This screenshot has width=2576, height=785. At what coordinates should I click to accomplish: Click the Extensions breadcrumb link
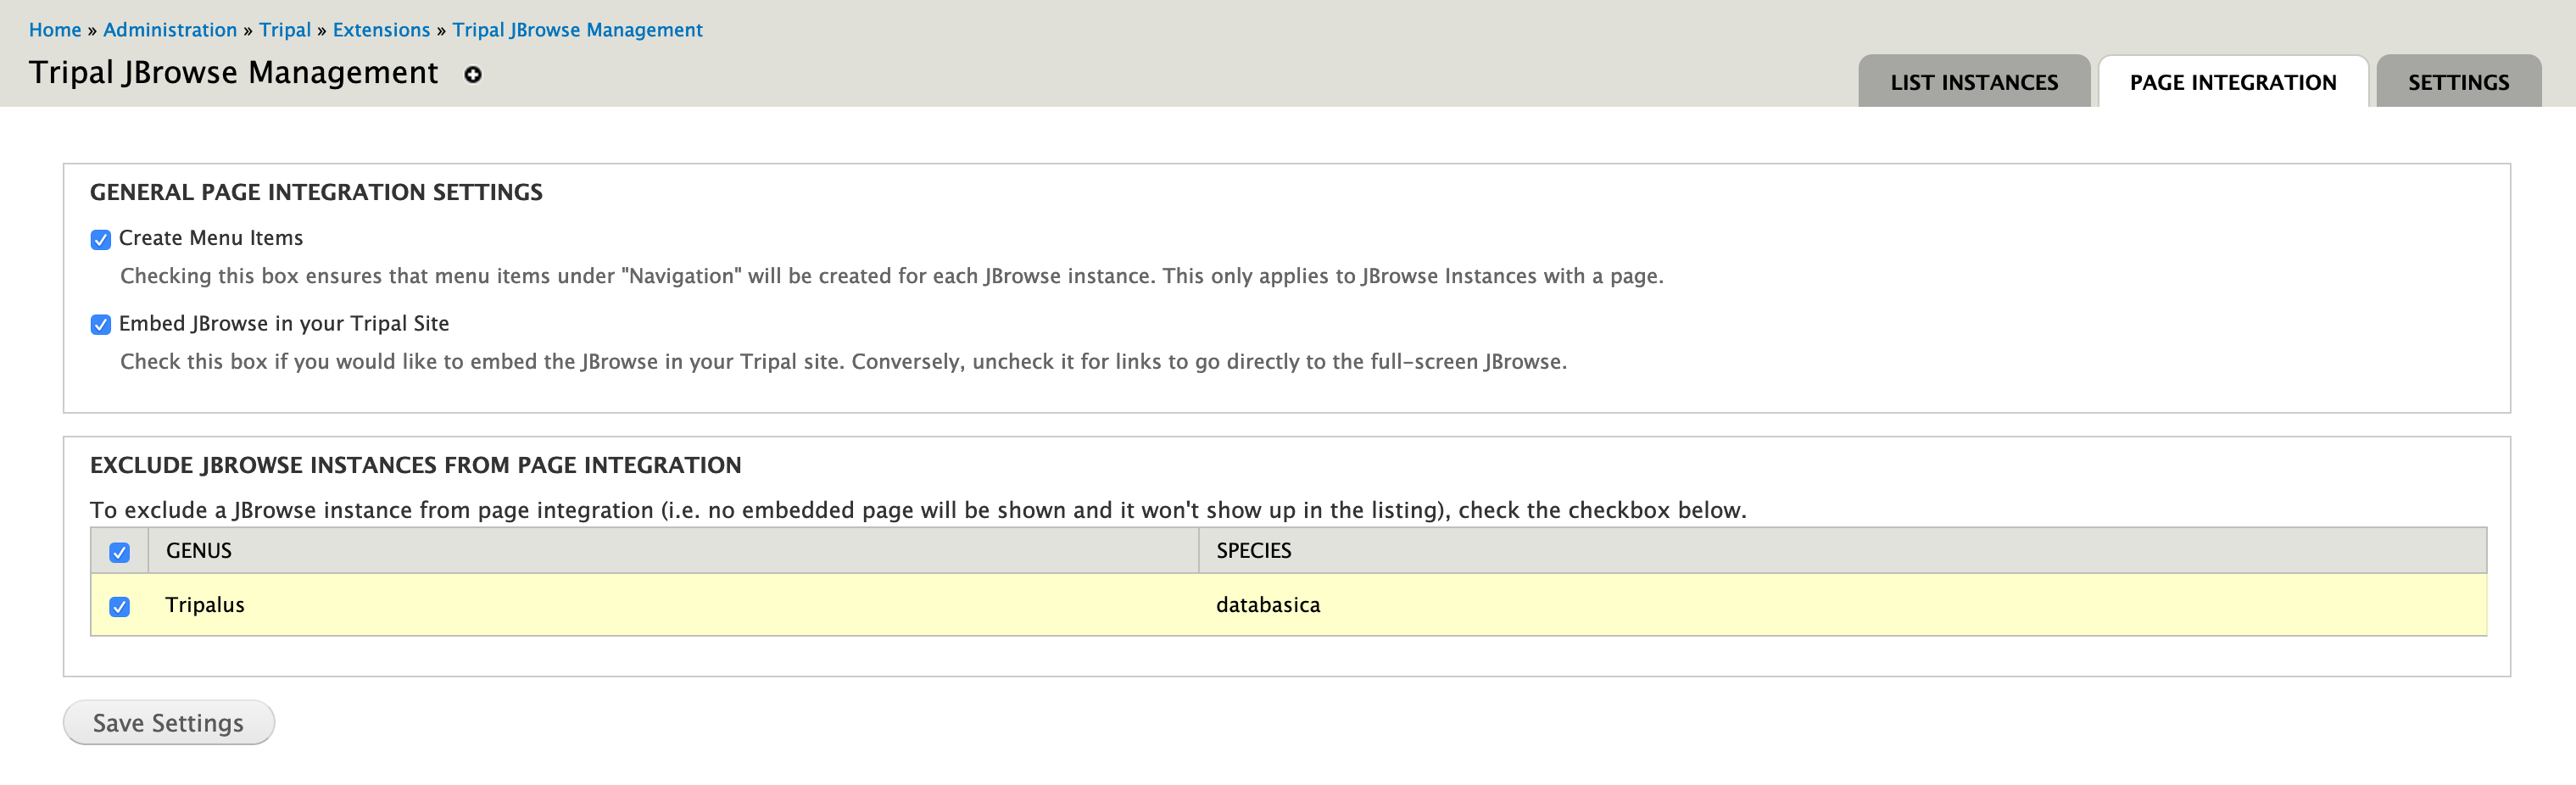[381, 30]
